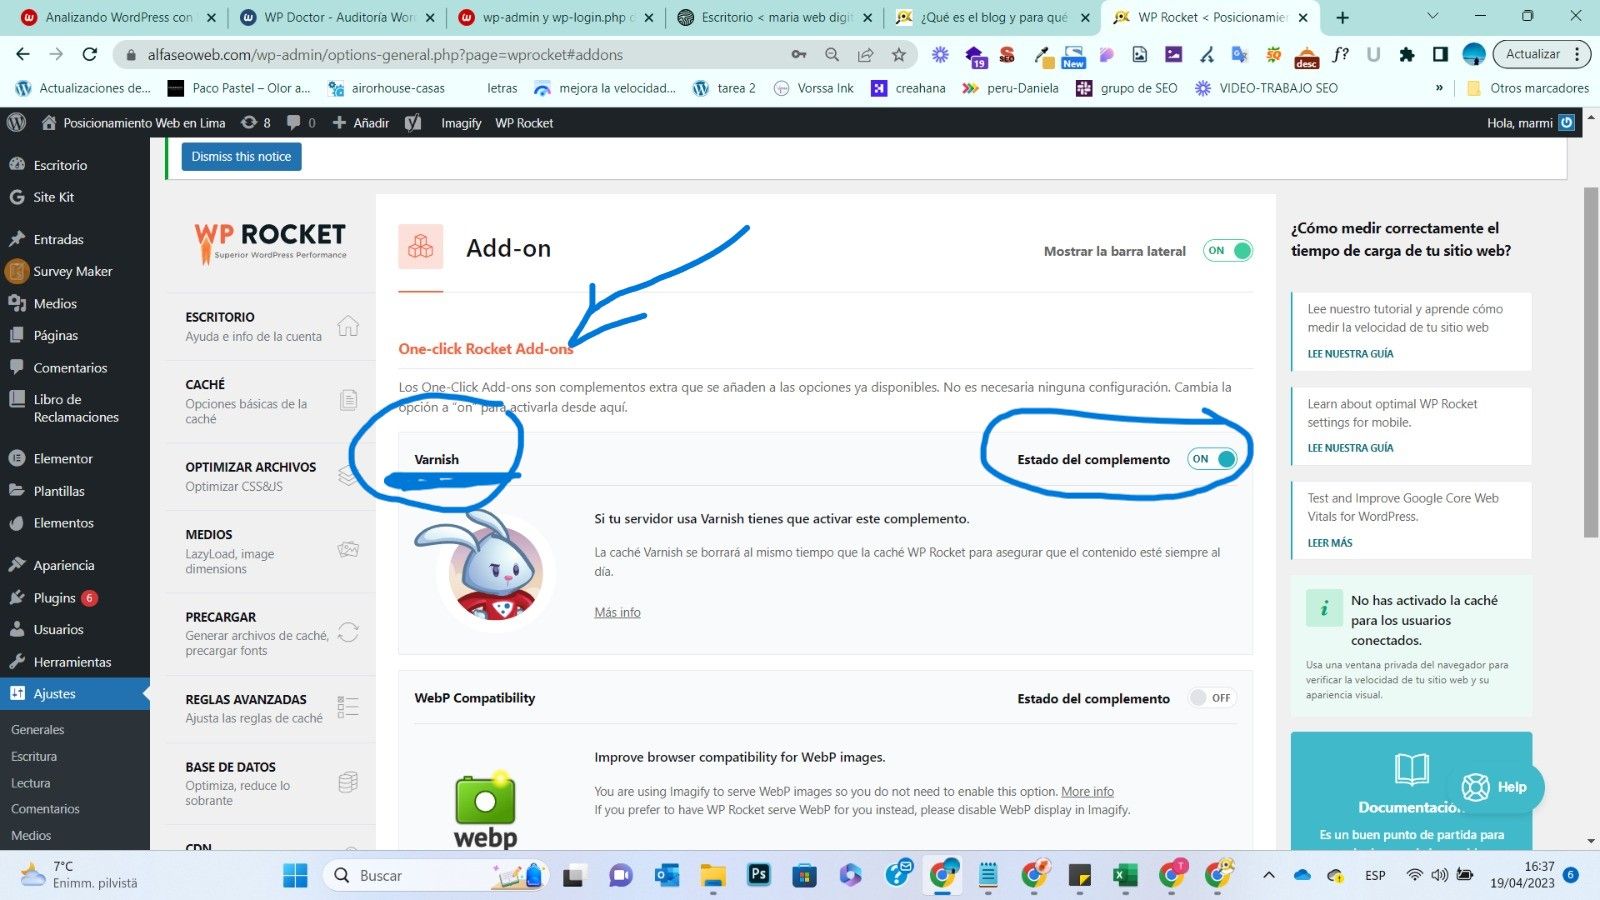Go back with the browser back arrow

23,54
